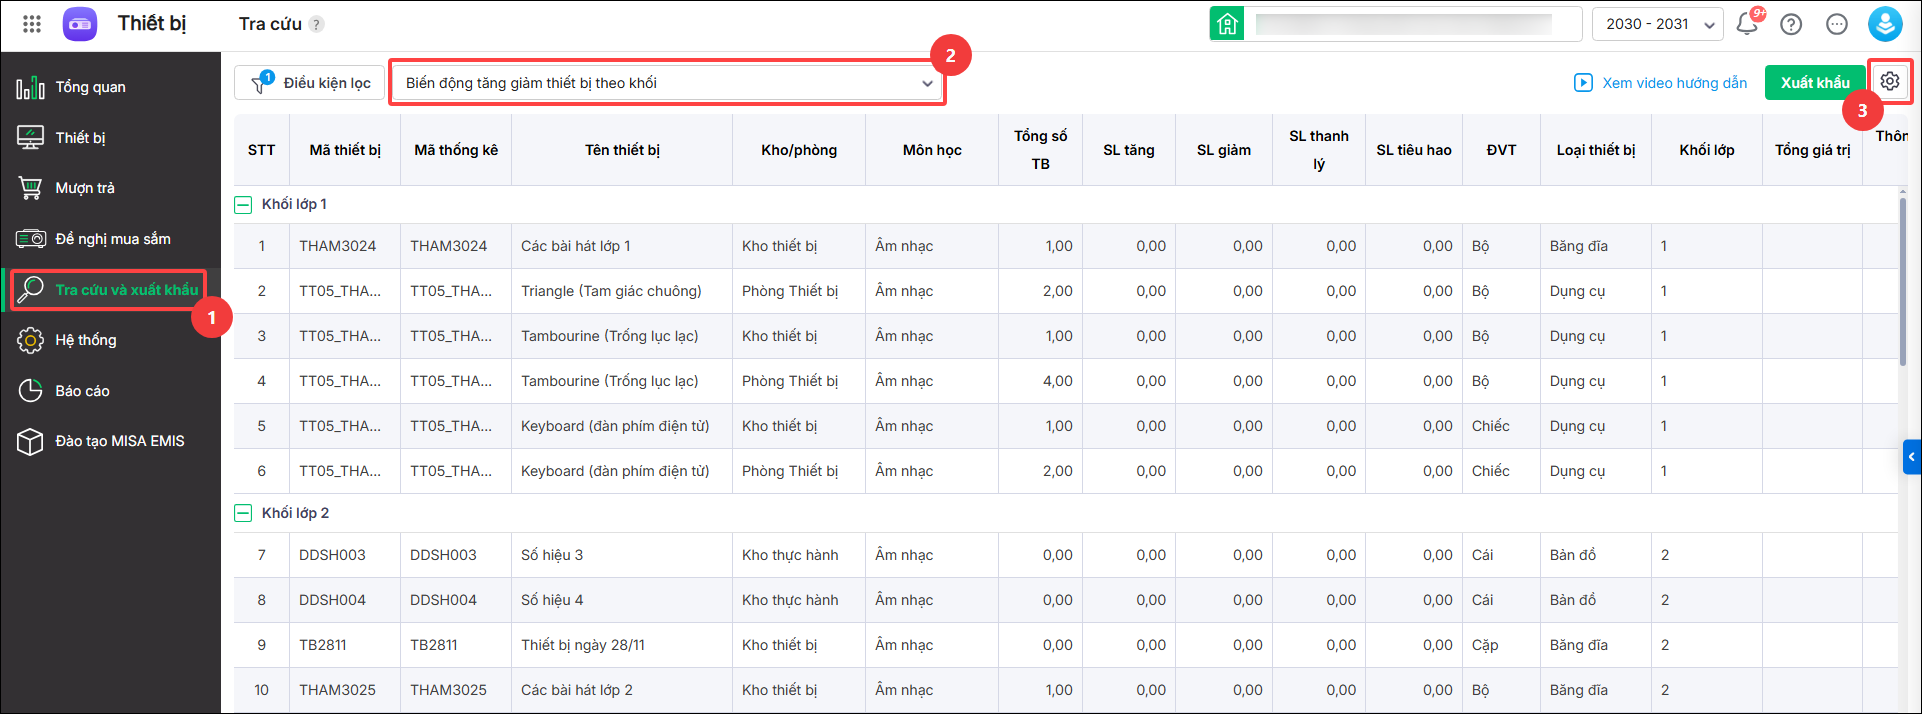
Task: Open the chat bubble icon in header
Action: [1837, 24]
